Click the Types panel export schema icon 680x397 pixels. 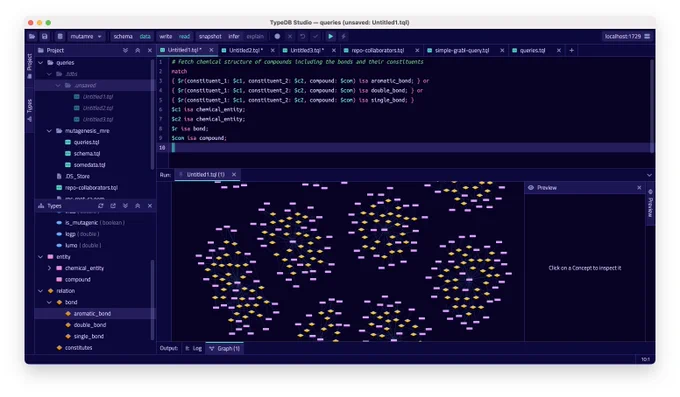pos(113,206)
